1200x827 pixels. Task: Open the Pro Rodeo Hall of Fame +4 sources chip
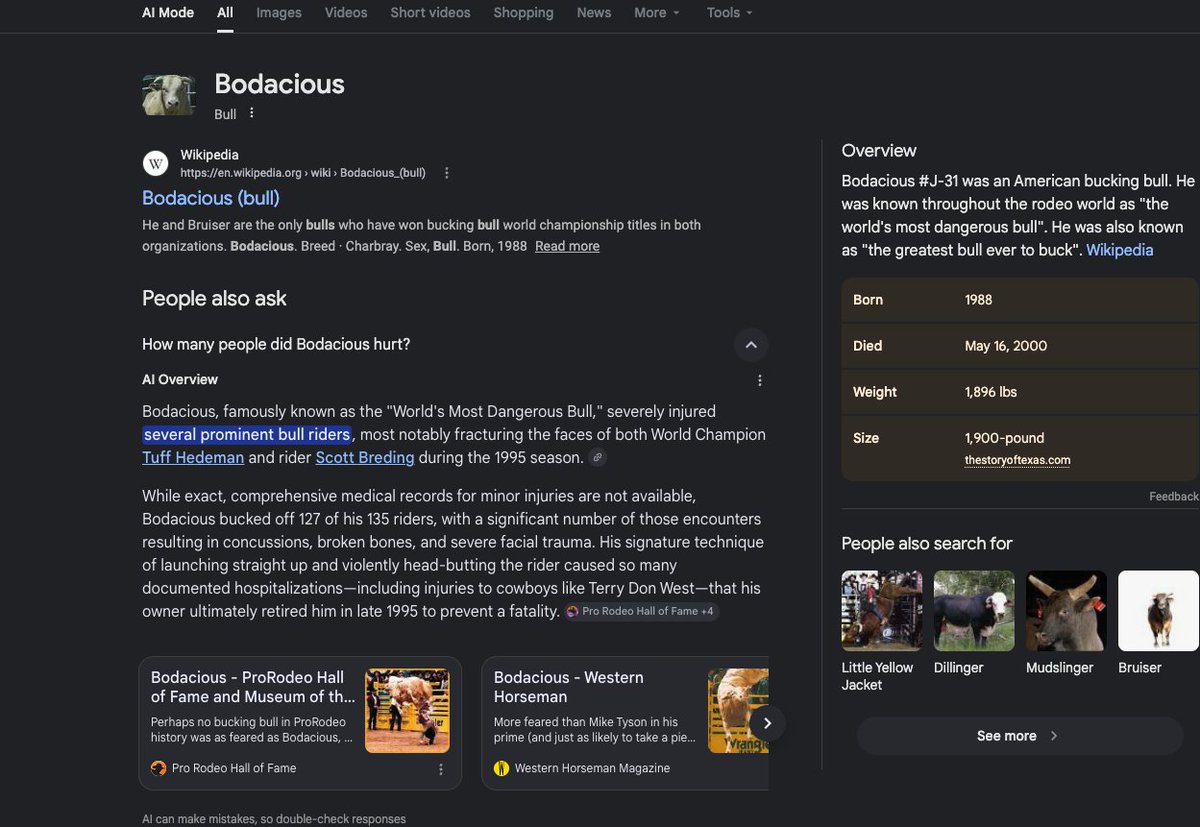(x=640, y=611)
